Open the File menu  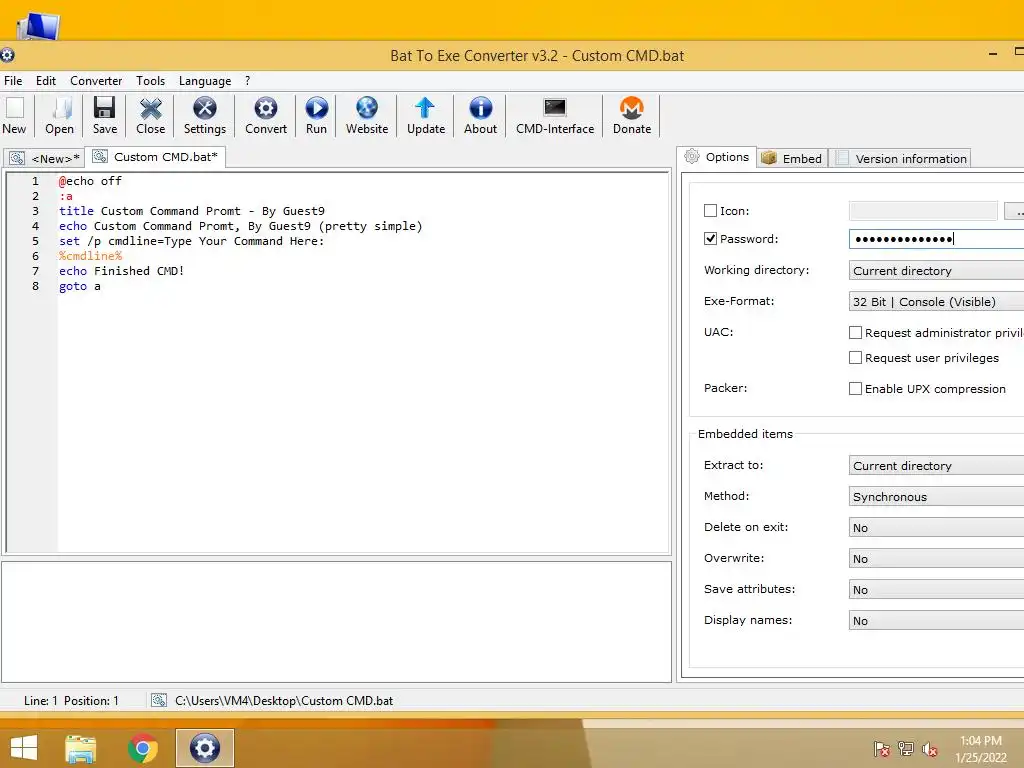point(13,80)
